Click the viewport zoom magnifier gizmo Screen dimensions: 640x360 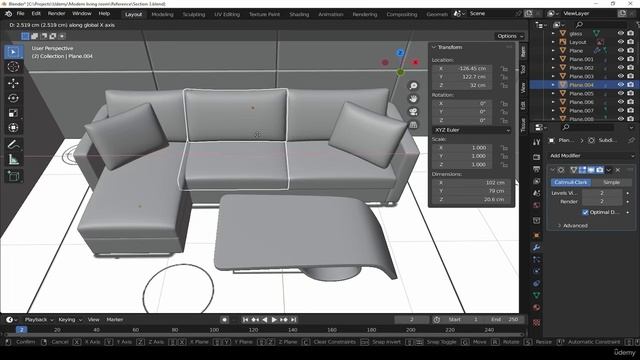(x=413, y=86)
